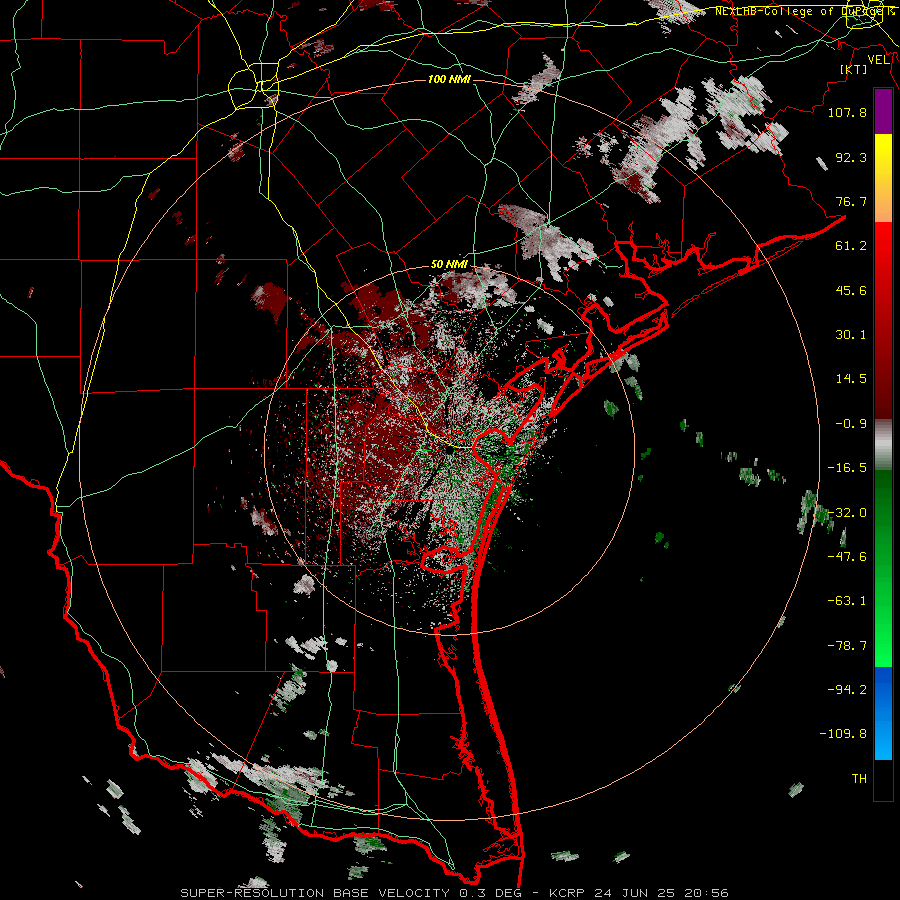
Task: Click the 50 NMI range ring label
Action: coord(449,265)
